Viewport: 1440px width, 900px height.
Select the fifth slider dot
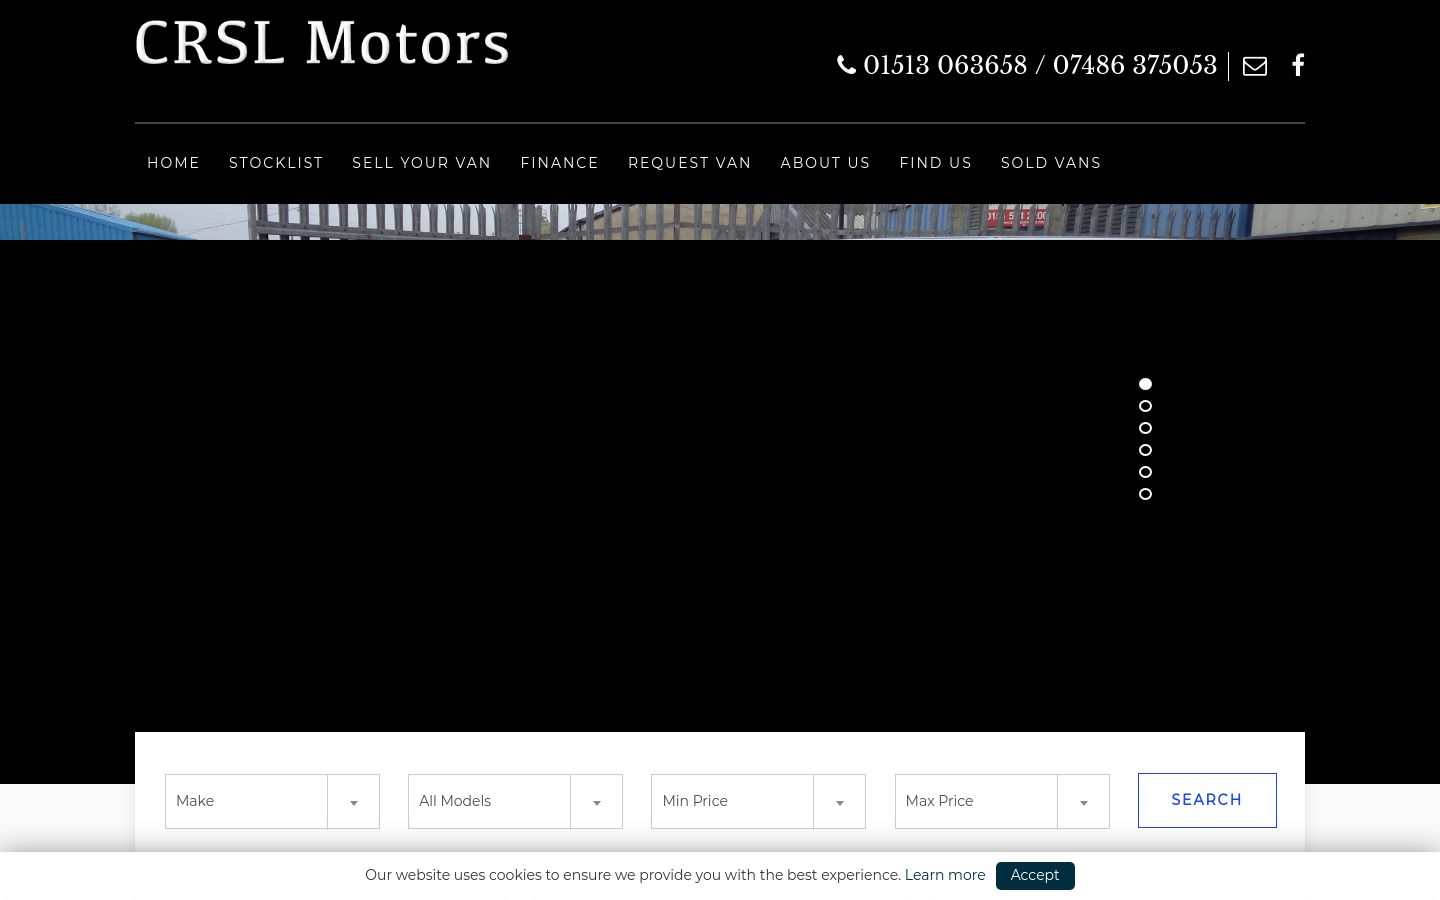pyautogui.click(x=1146, y=472)
